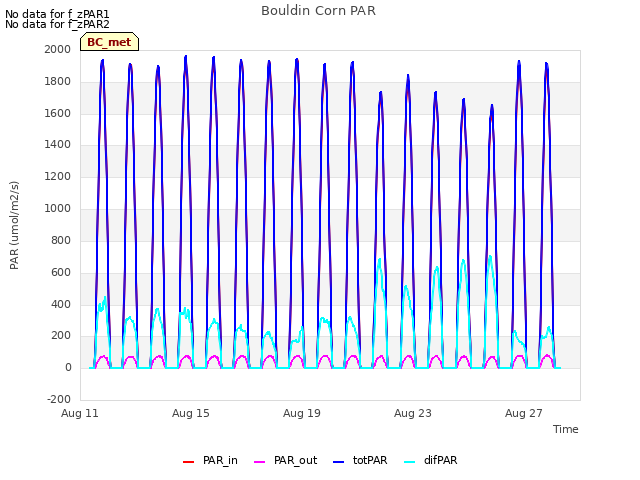This screenshot has height=480, width=640.
Task: Click the 'No data for f_zPAR1' message
Action: tap(57, 14)
